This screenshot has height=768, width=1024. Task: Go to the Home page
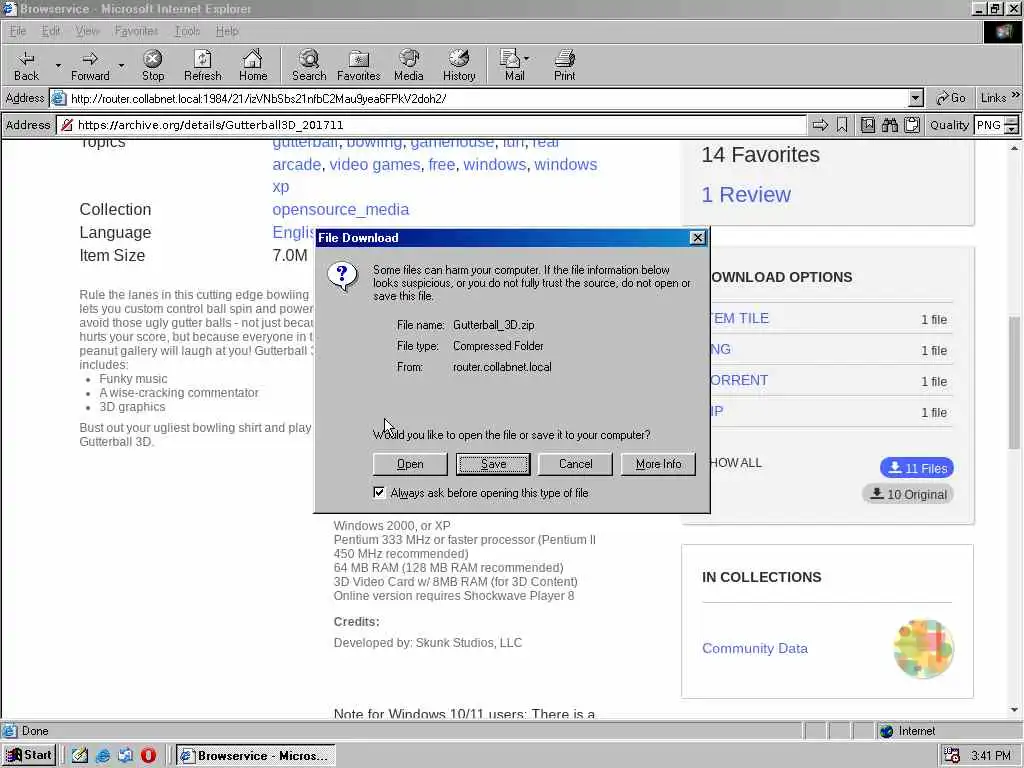[253, 65]
